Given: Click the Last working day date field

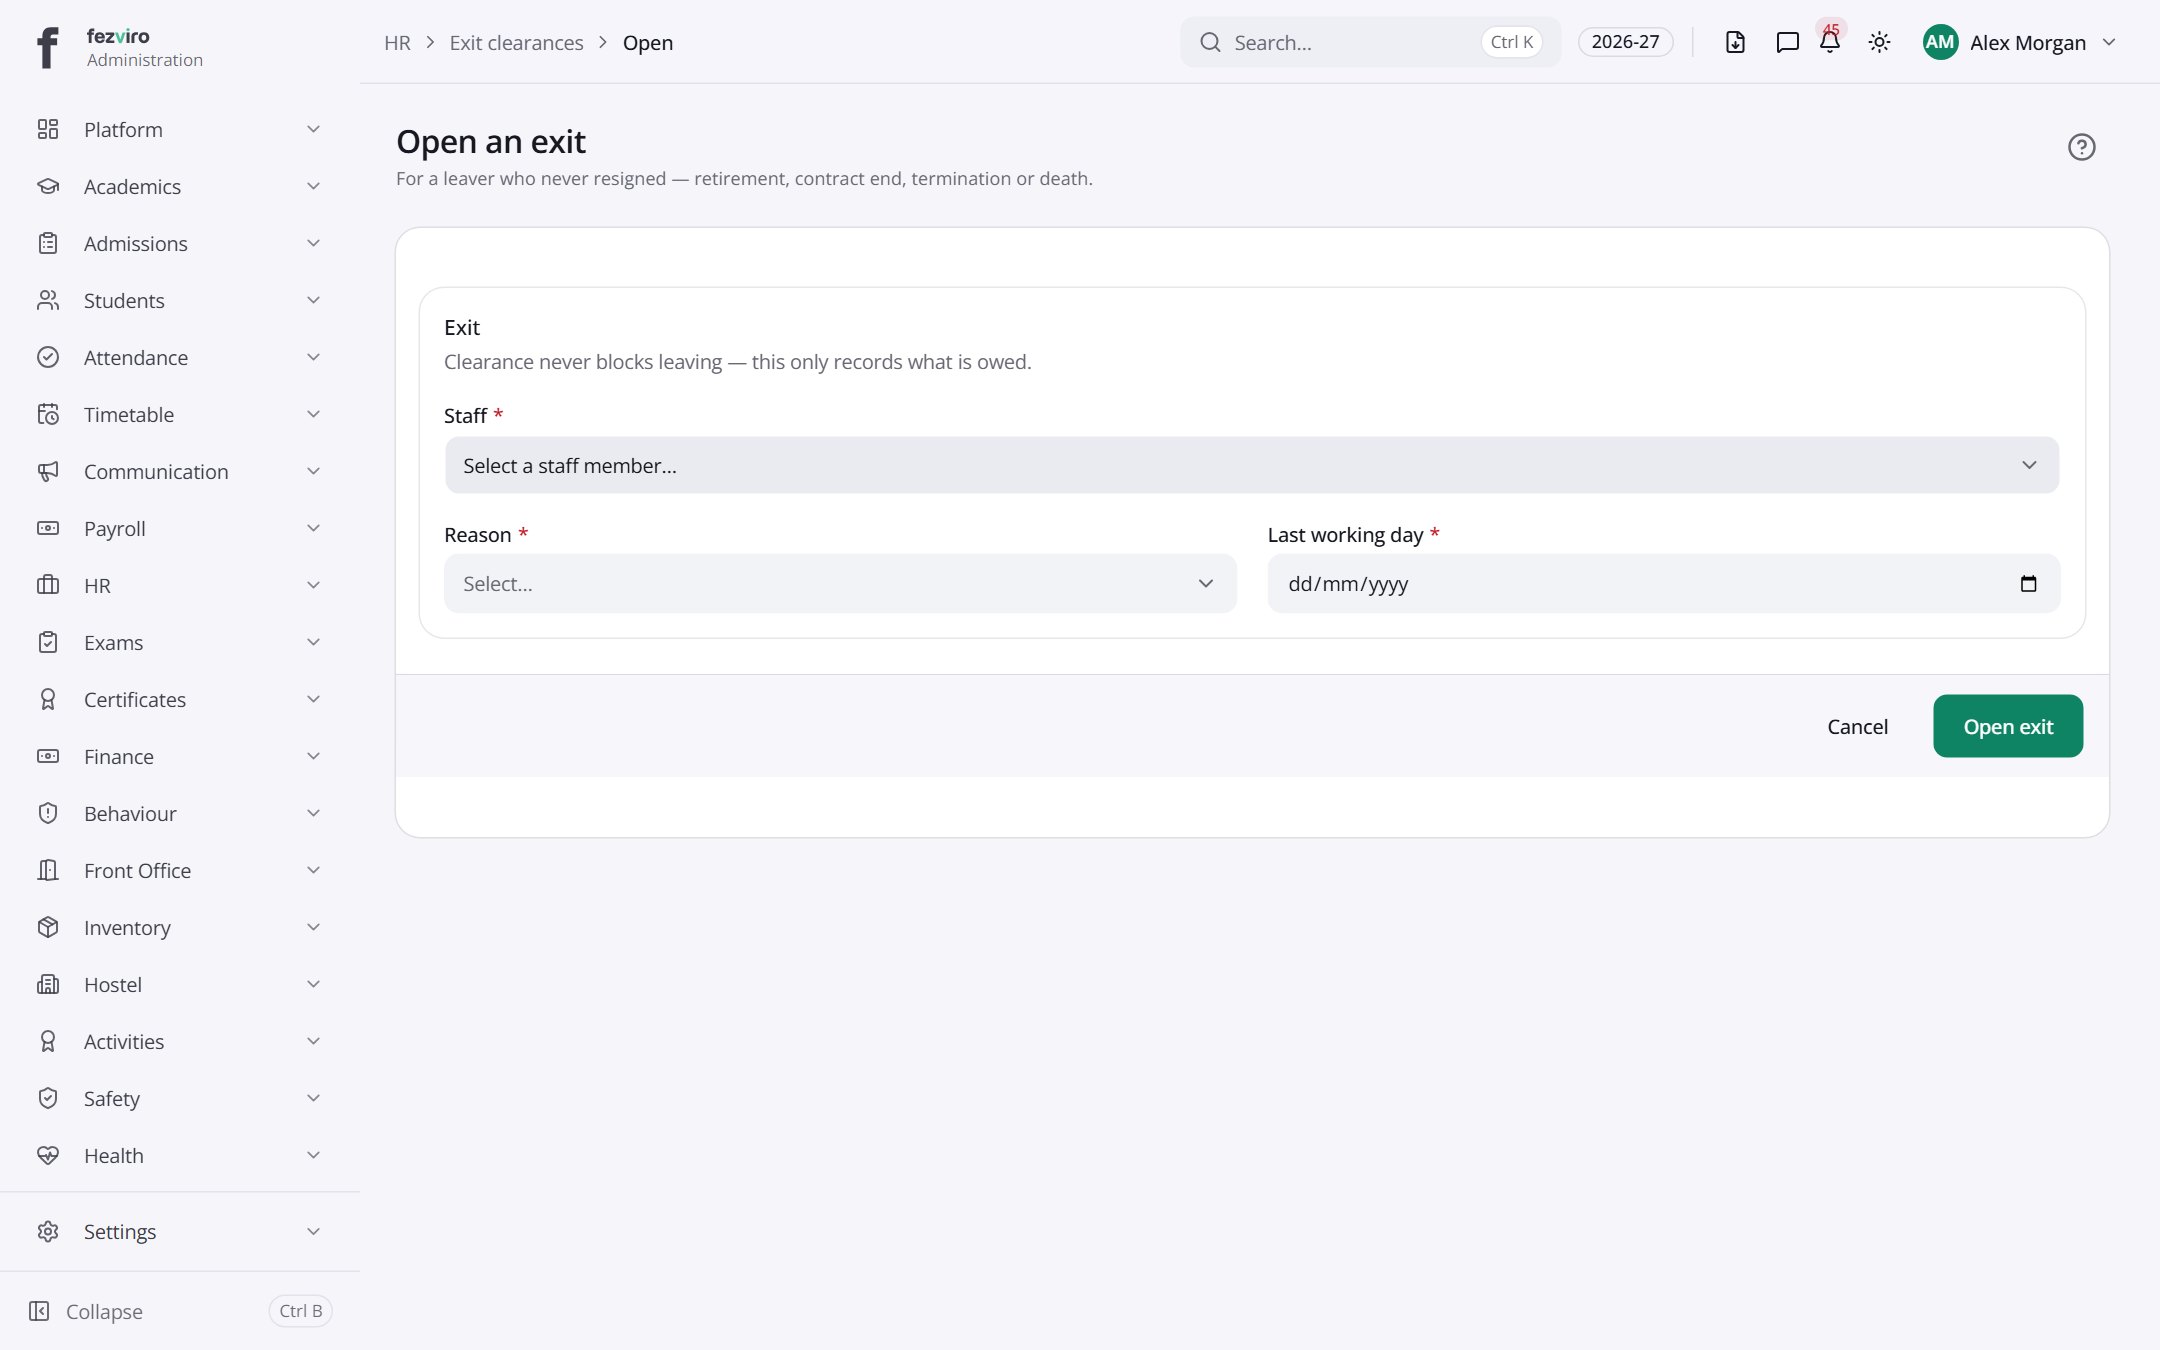Looking at the screenshot, I should (1663, 584).
